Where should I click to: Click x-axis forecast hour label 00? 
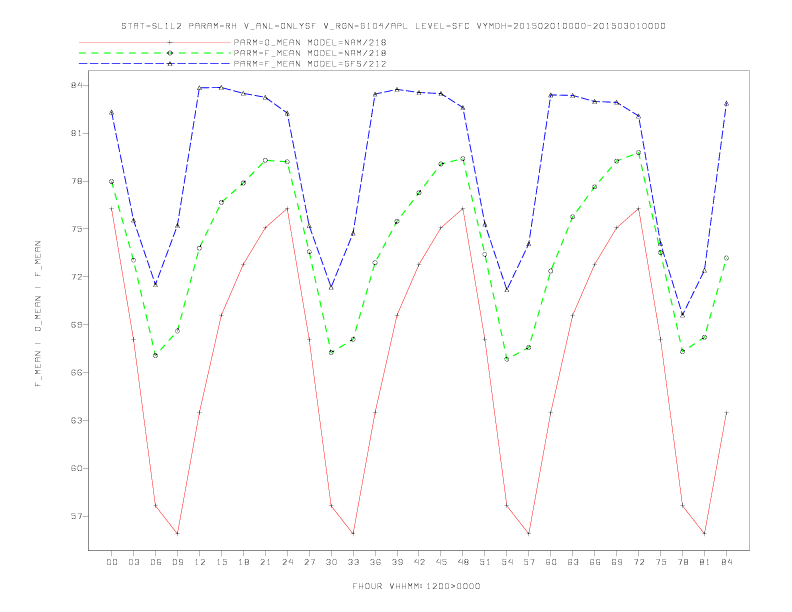tap(112, 562)
